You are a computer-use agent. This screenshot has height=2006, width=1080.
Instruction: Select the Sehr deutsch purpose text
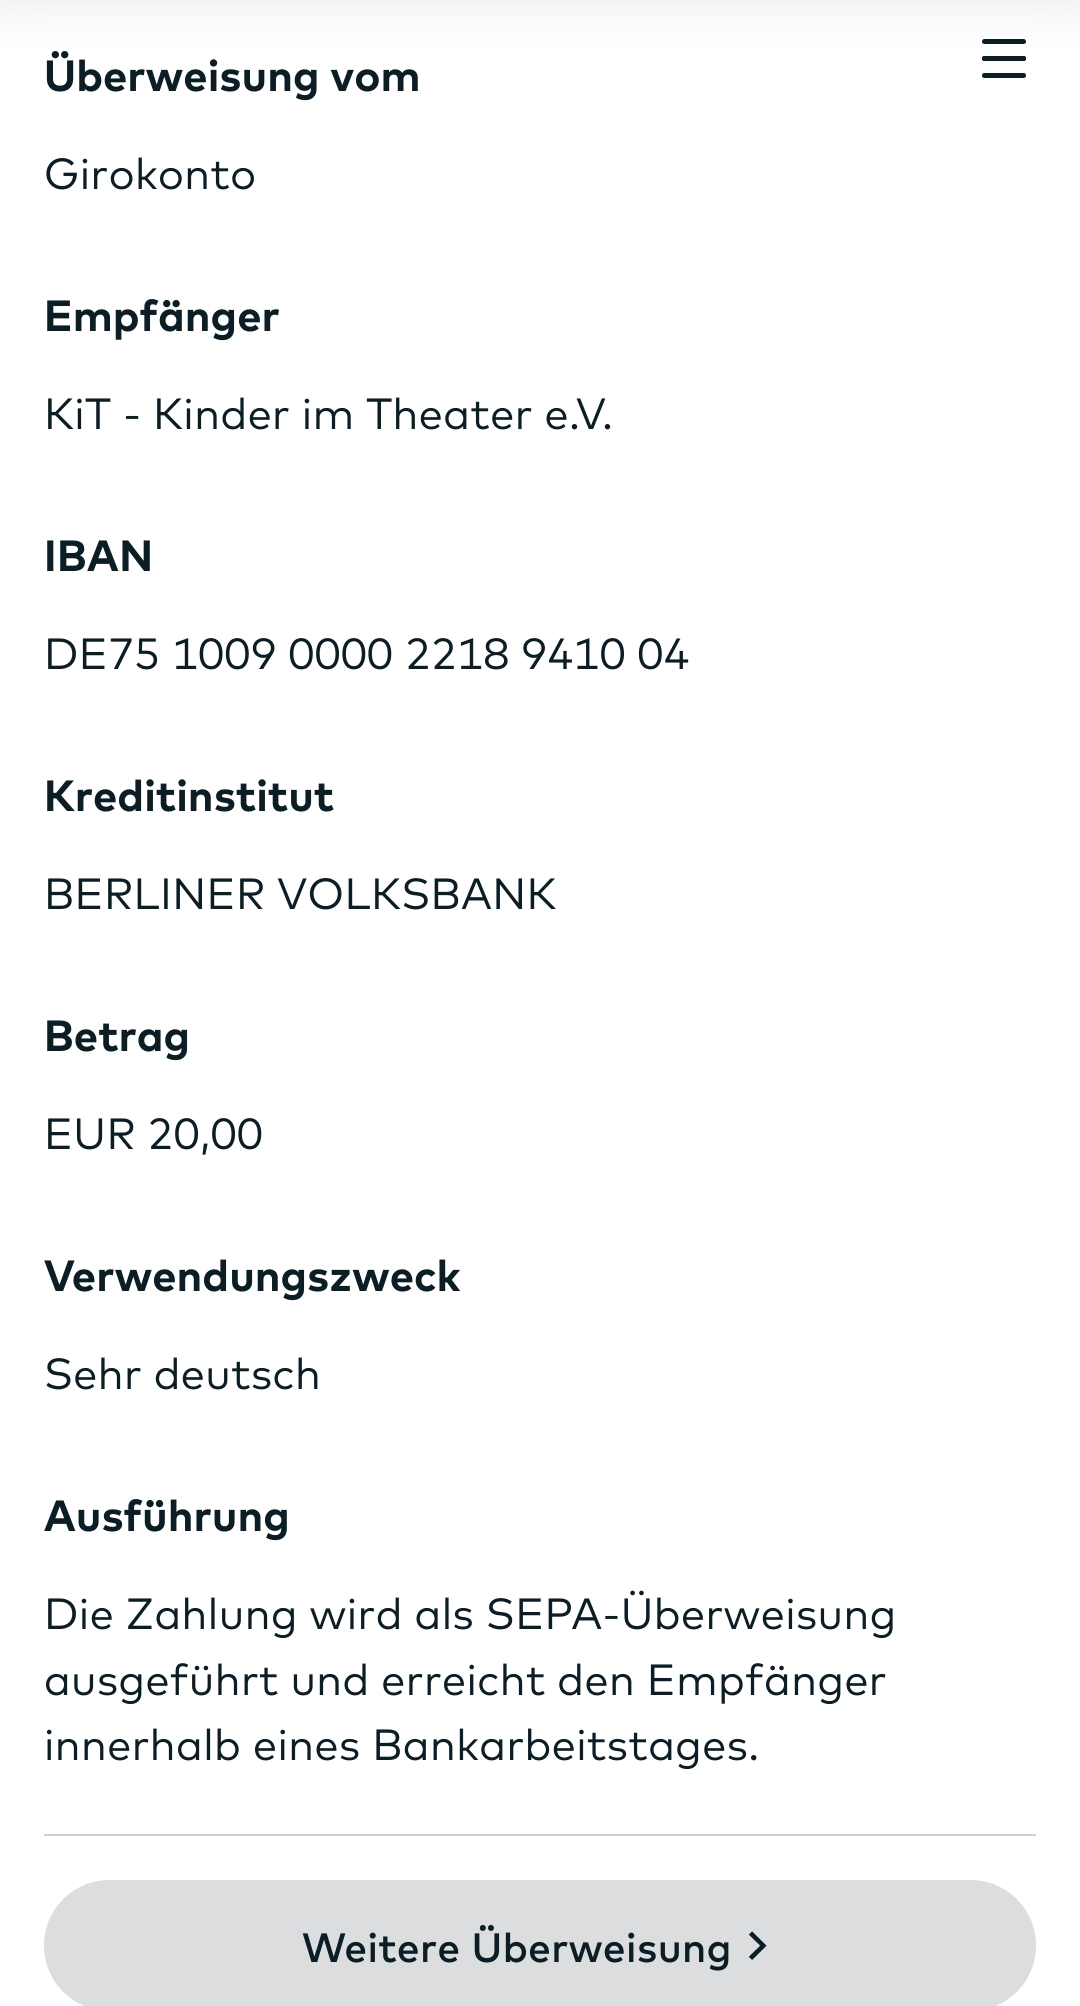(x=182, y=1375)
